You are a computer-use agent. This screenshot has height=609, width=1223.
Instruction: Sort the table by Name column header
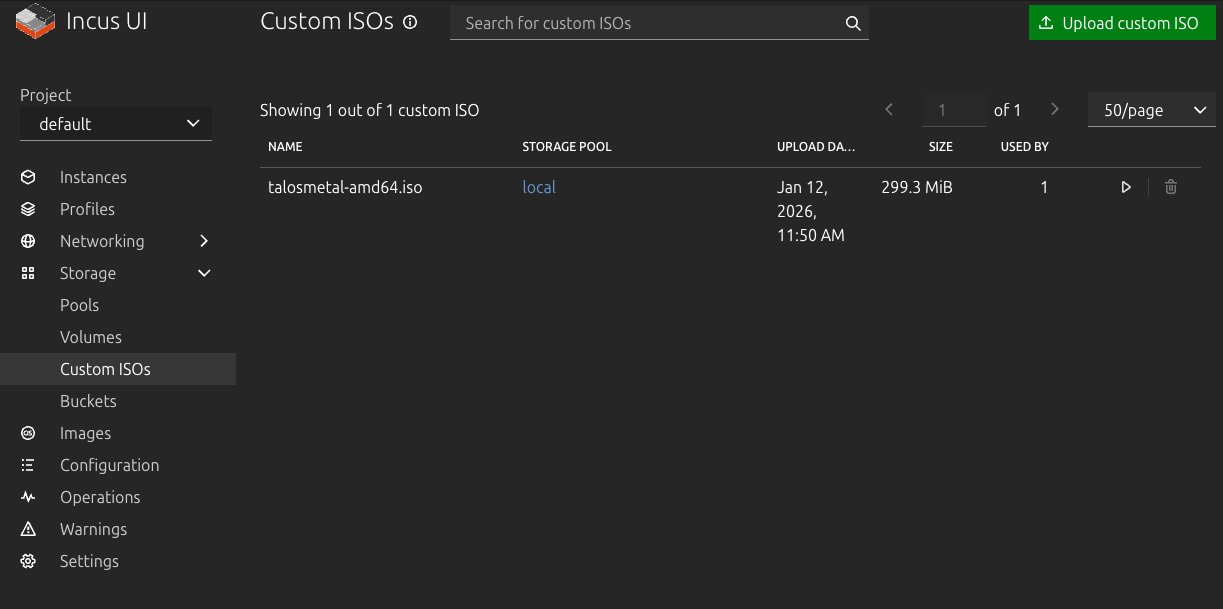[285, 147]
